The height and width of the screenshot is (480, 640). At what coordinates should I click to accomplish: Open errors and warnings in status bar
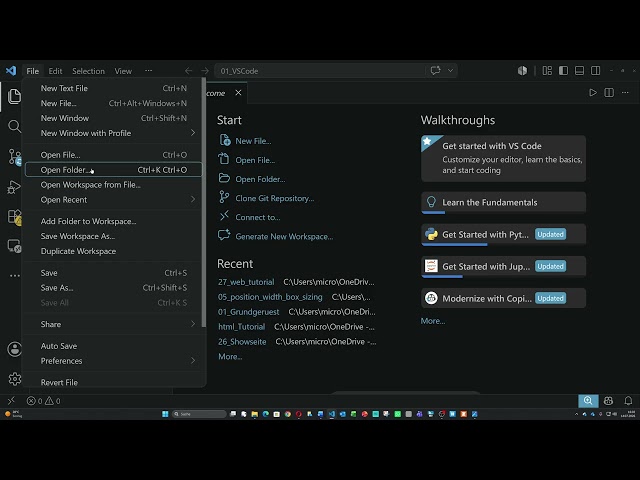[x=43, y=401]
